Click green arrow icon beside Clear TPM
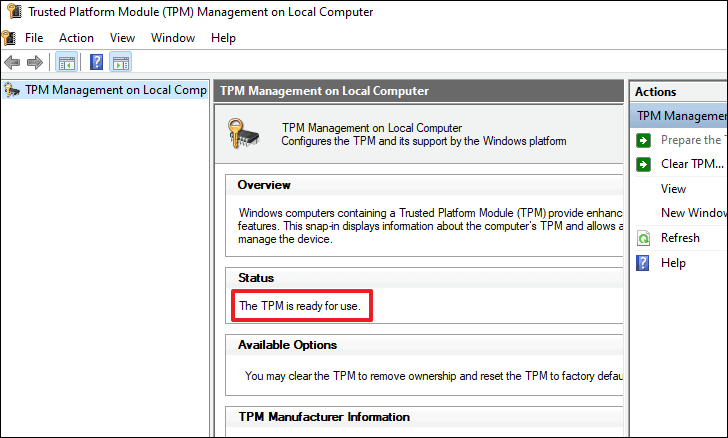The width and height of the screenshot is (728, 438). pos(644,164)
